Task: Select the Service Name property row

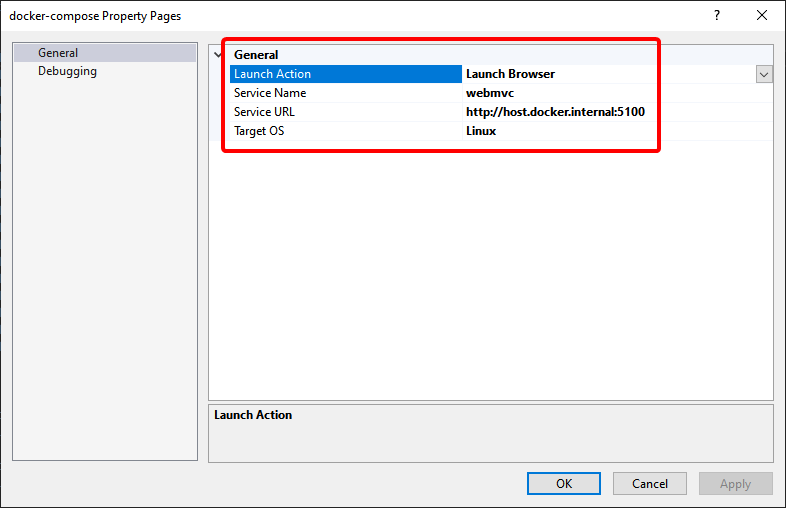Action: (x=270, y=93)
